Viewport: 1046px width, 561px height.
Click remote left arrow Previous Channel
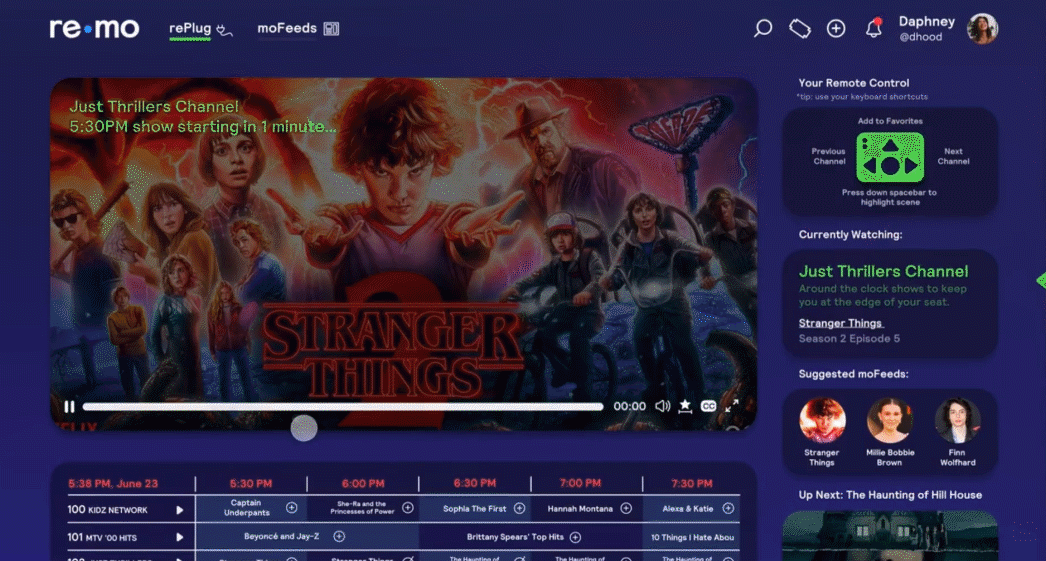coord(870,165)
